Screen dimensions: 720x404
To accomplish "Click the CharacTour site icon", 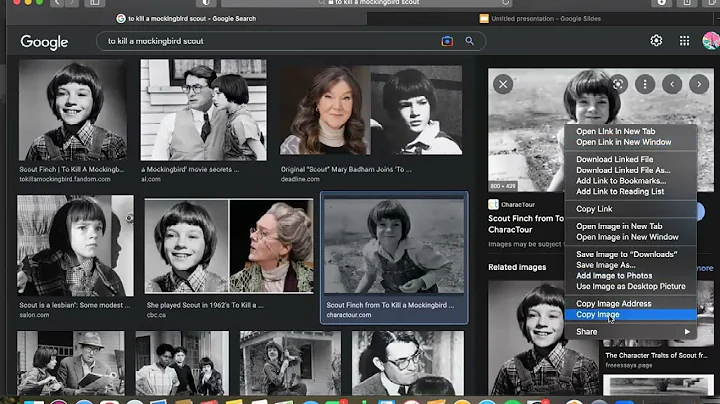I will tap(493, 204).
